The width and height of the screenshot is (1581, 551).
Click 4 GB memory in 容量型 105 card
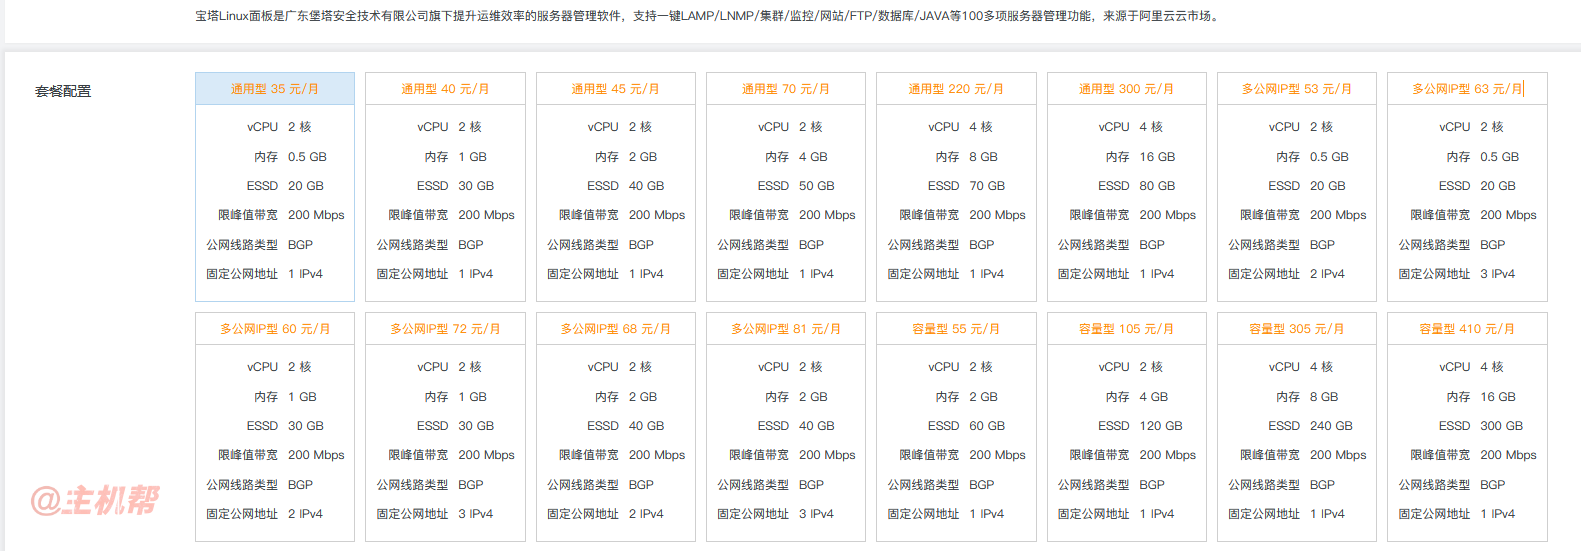(1154, 397)
